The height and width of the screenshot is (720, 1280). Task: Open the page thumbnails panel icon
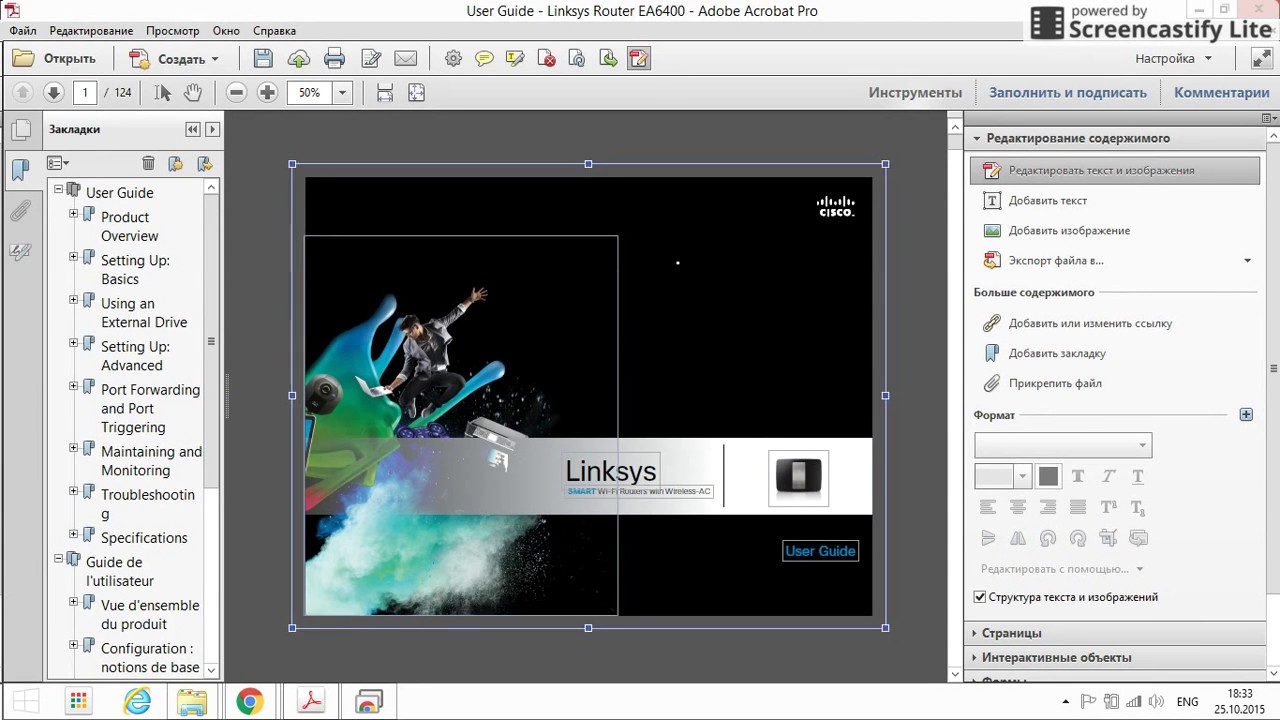click(20, 129)
